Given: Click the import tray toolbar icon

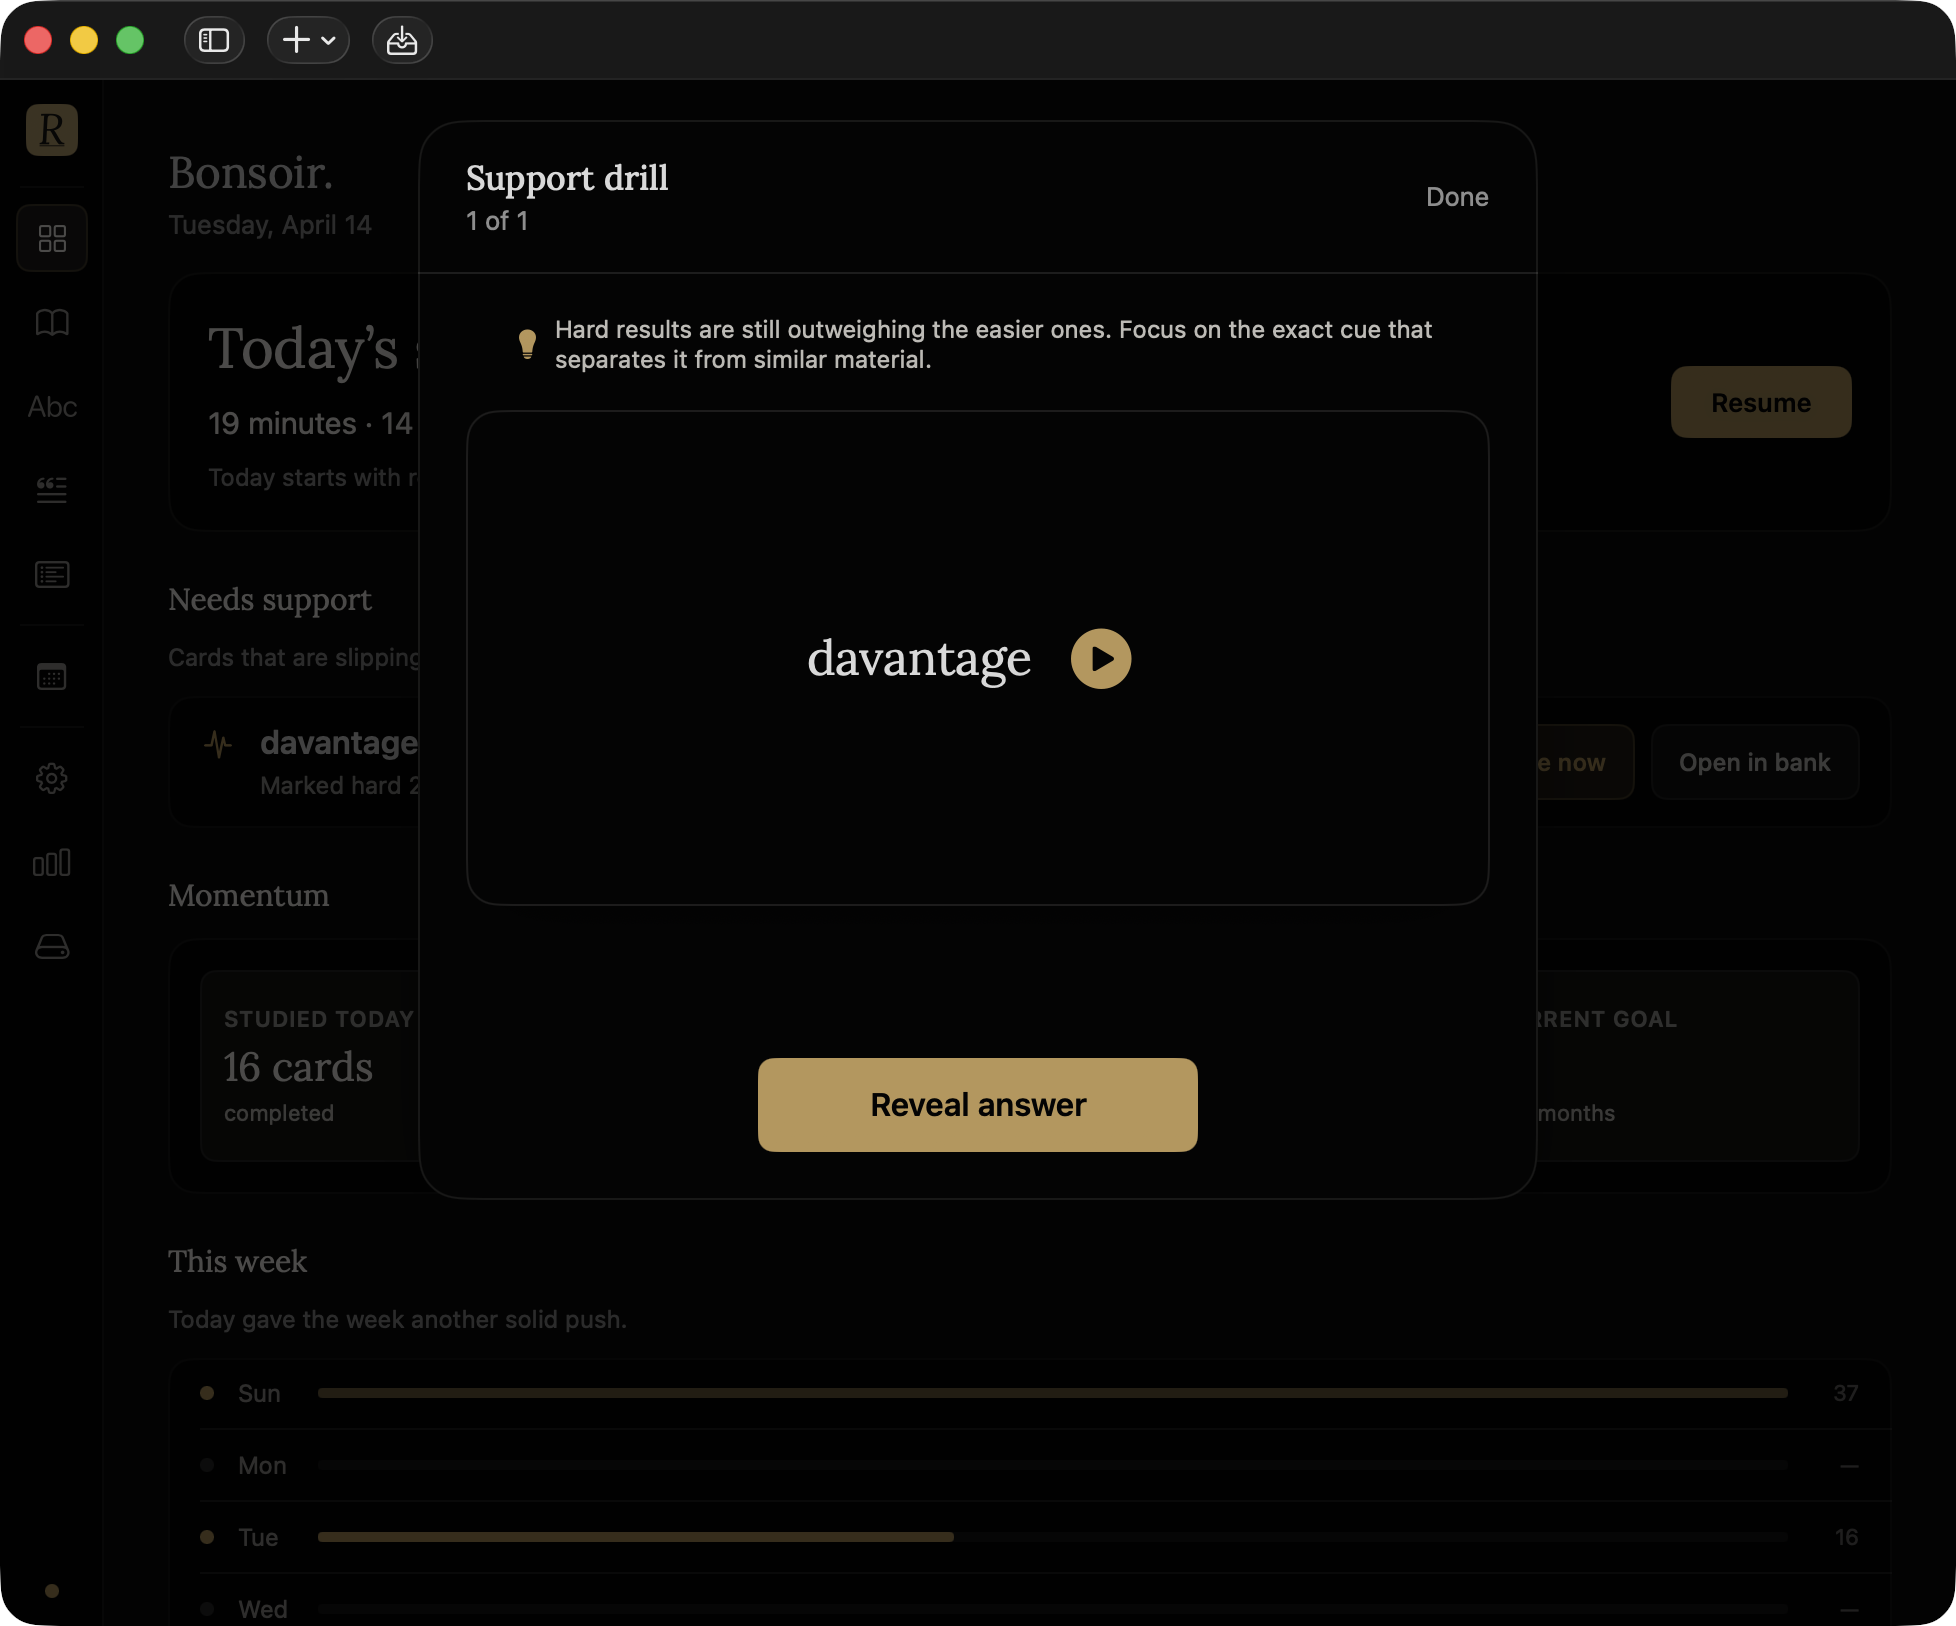Looking at the screenshot, I should (x=402, y=40).
